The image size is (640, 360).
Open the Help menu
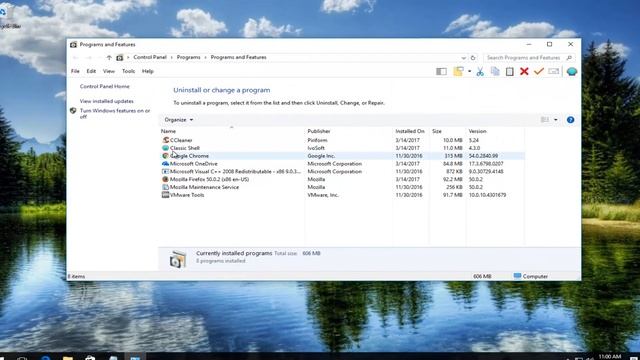tap(148, 71)
